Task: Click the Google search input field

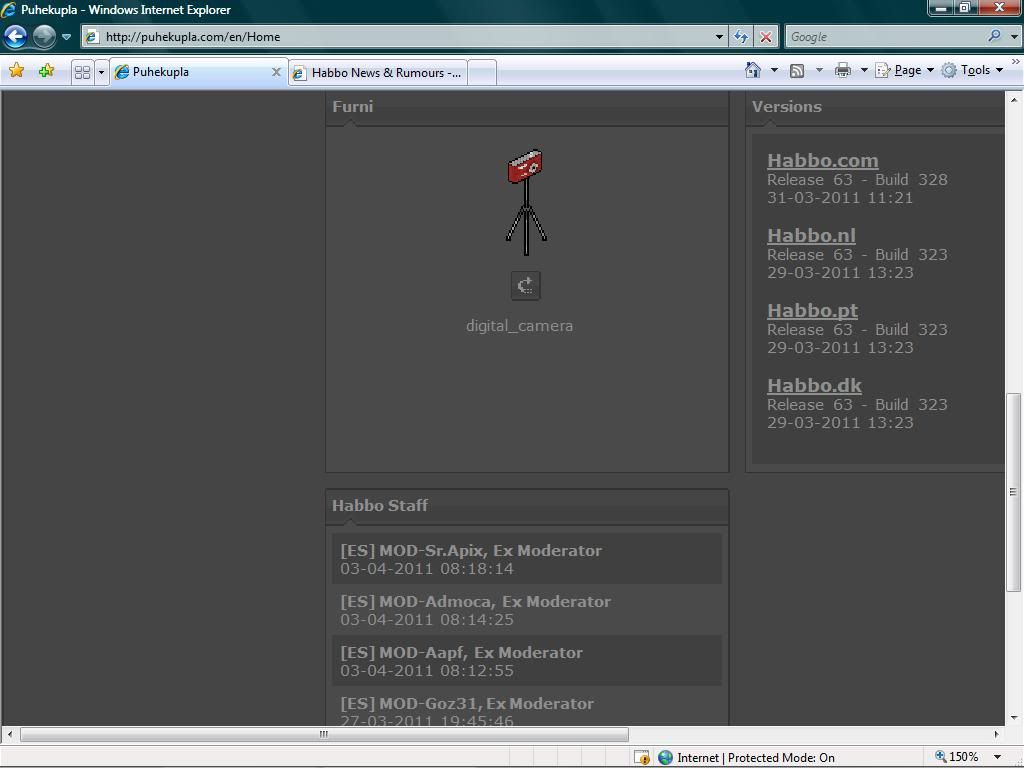Action: pyautogui.click(x=885, y=37)
